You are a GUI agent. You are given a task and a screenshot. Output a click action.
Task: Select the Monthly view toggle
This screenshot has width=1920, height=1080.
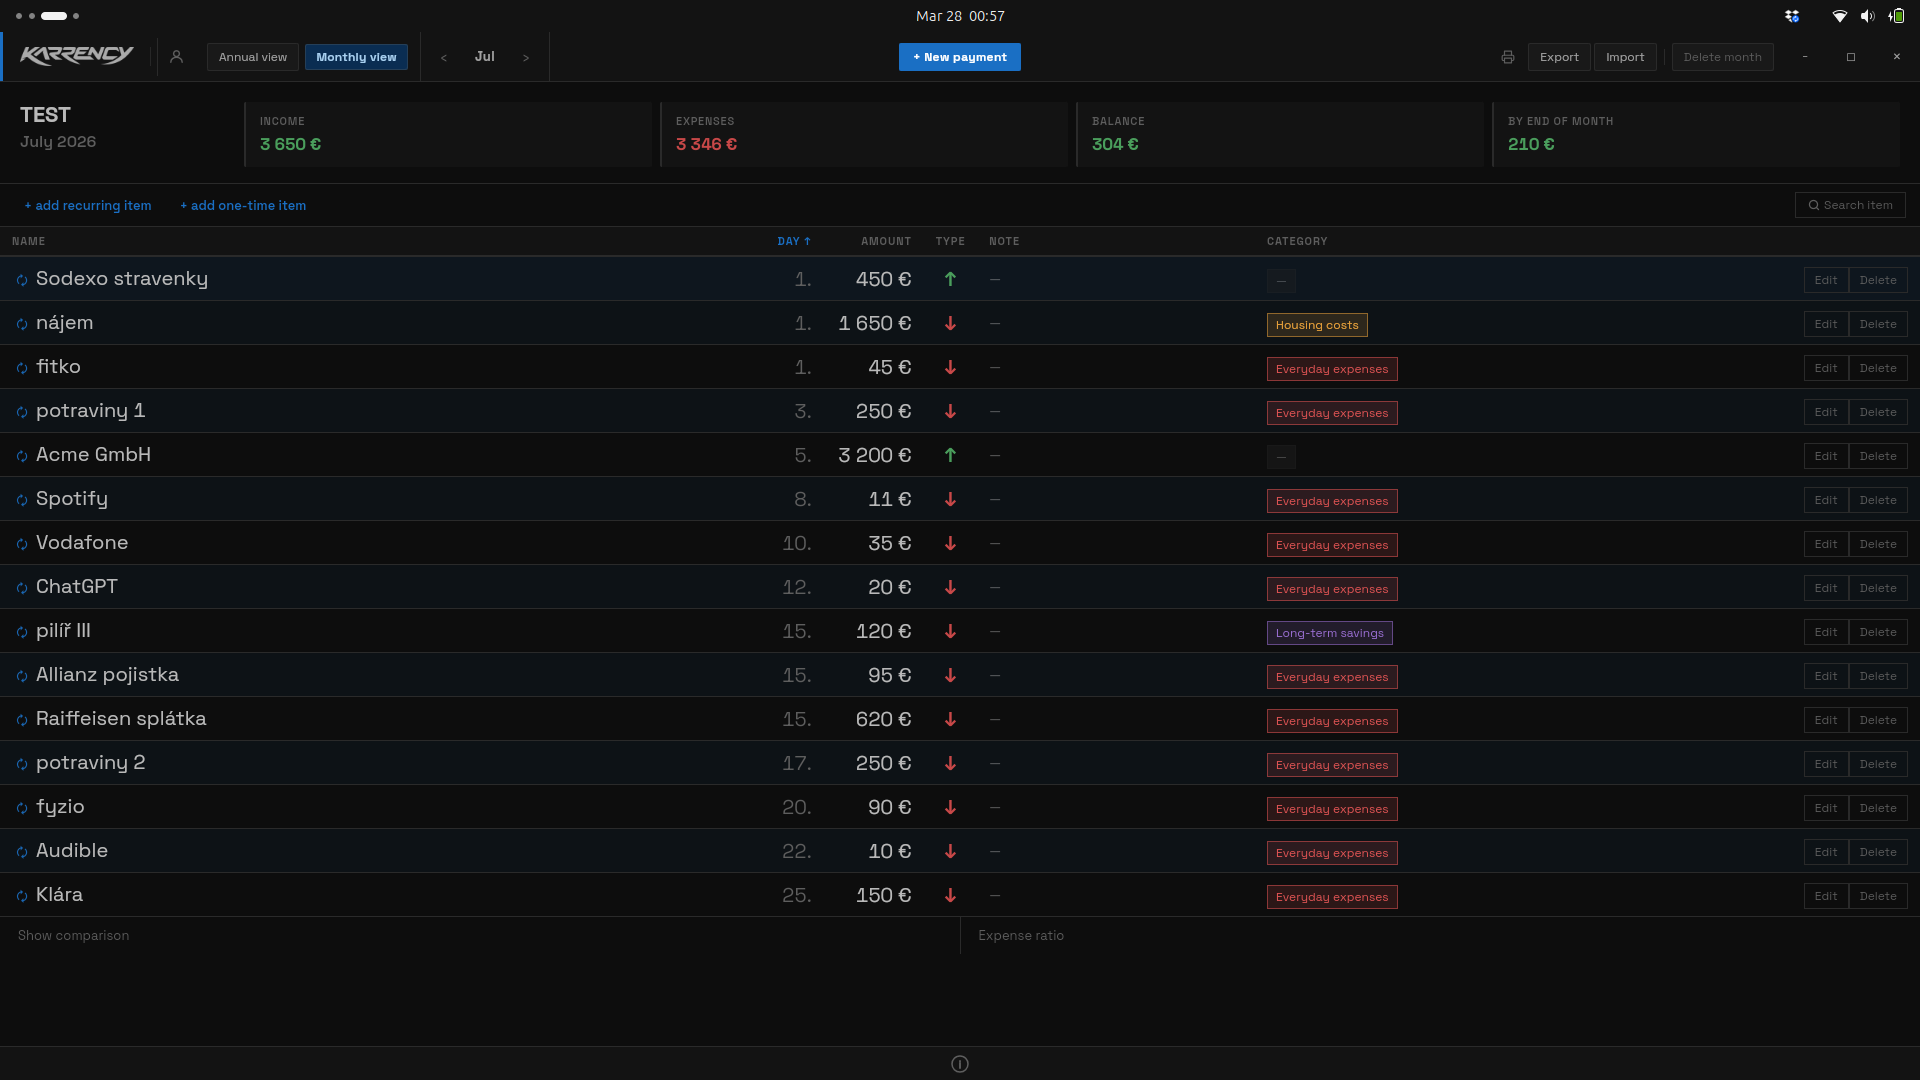click(356, 57)
